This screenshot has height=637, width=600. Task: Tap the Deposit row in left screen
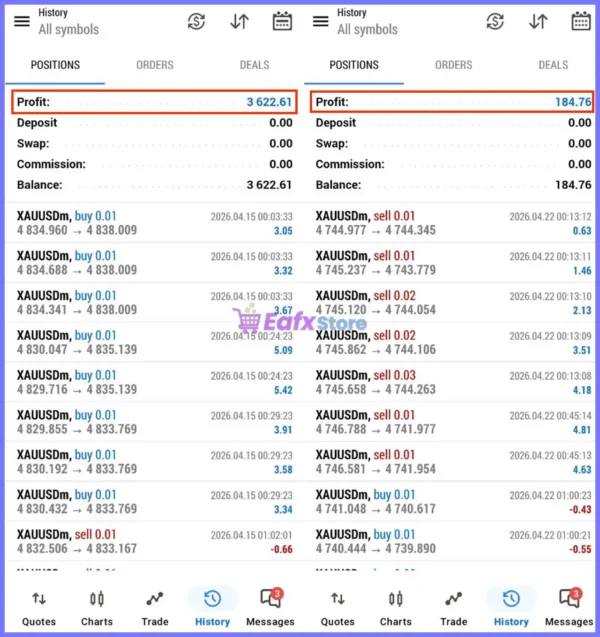[x=154, y=123]
